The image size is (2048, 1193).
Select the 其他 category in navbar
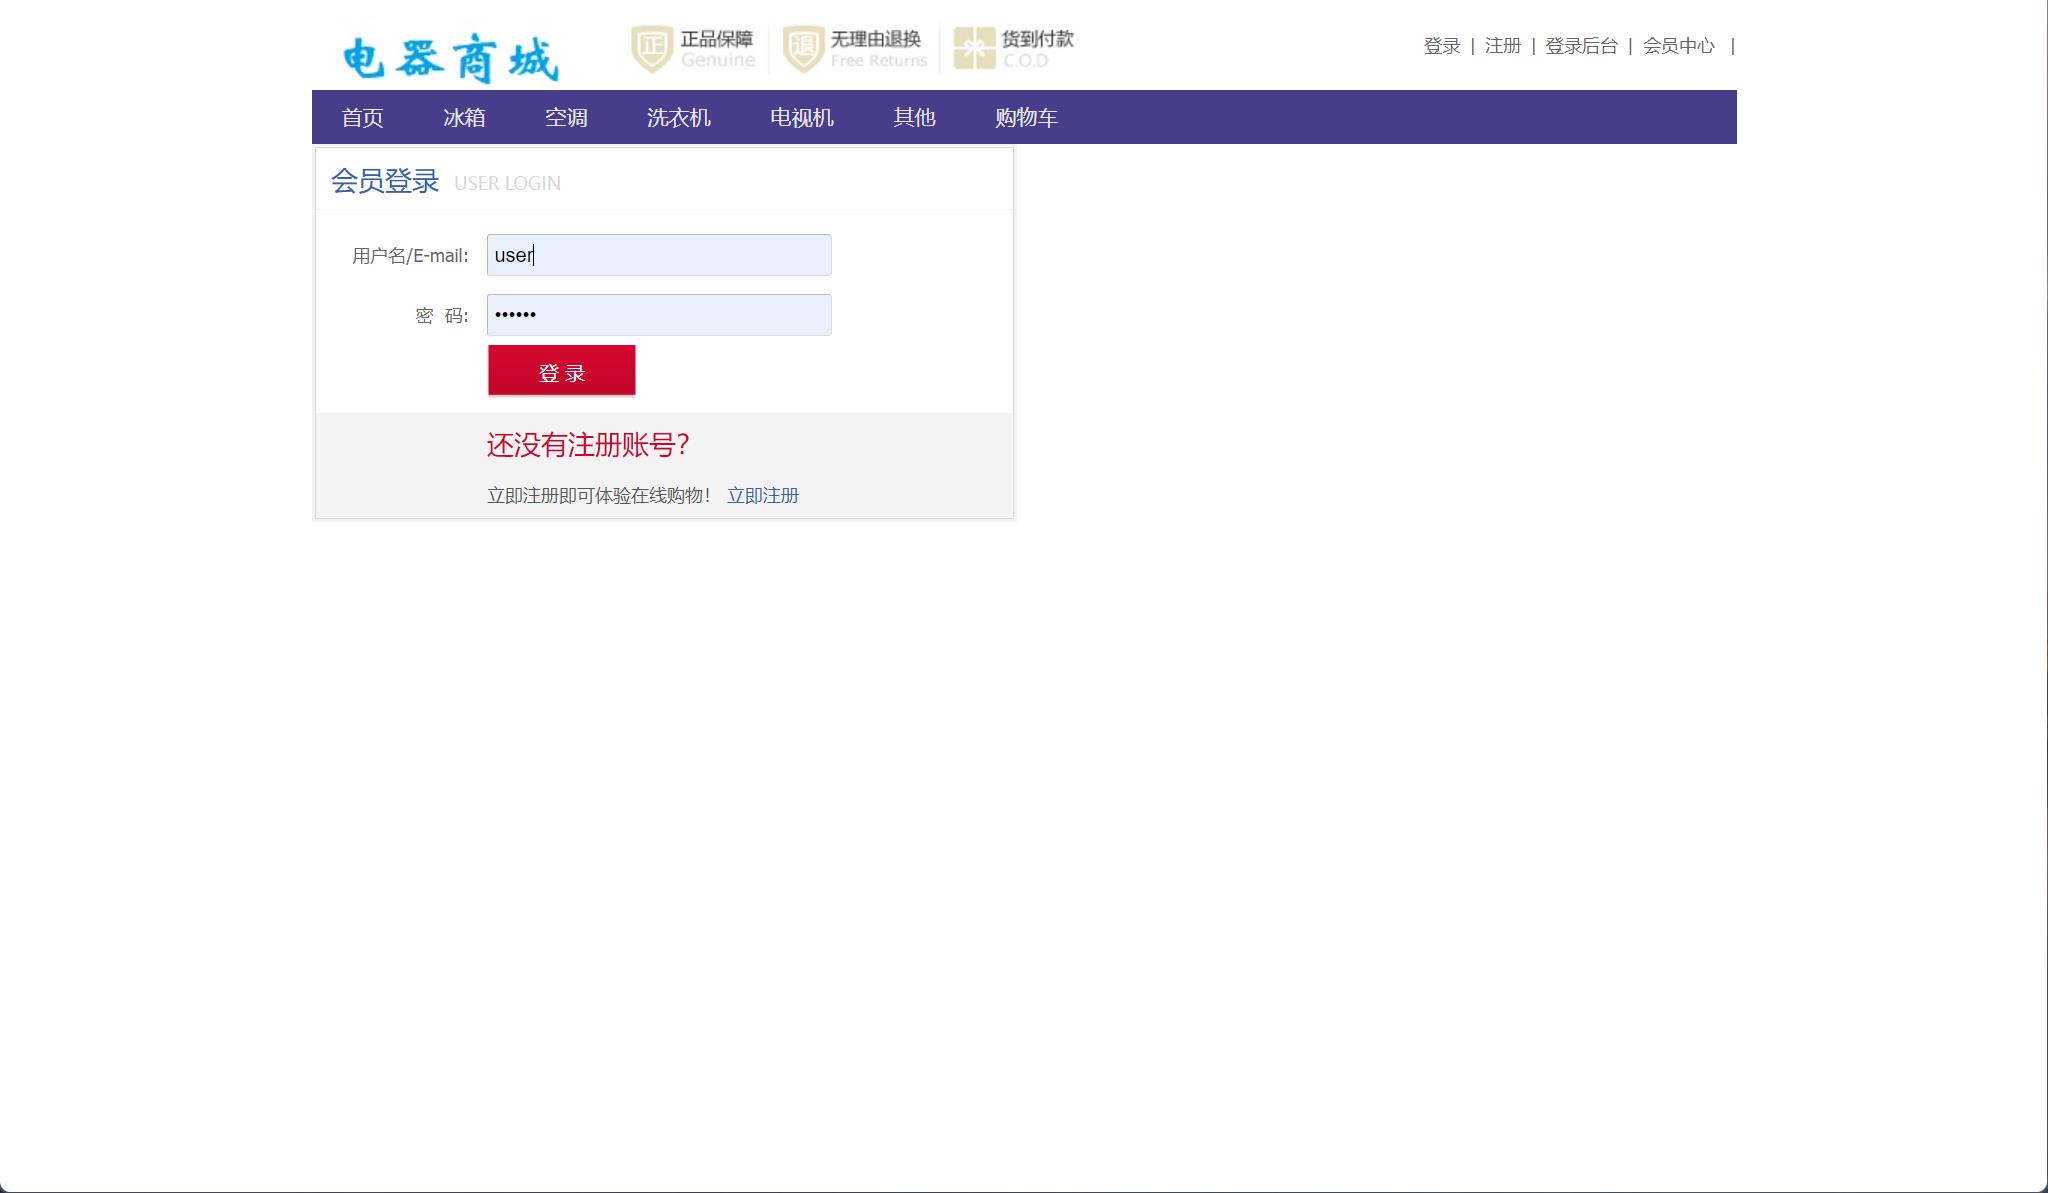[x=914, y=117]
